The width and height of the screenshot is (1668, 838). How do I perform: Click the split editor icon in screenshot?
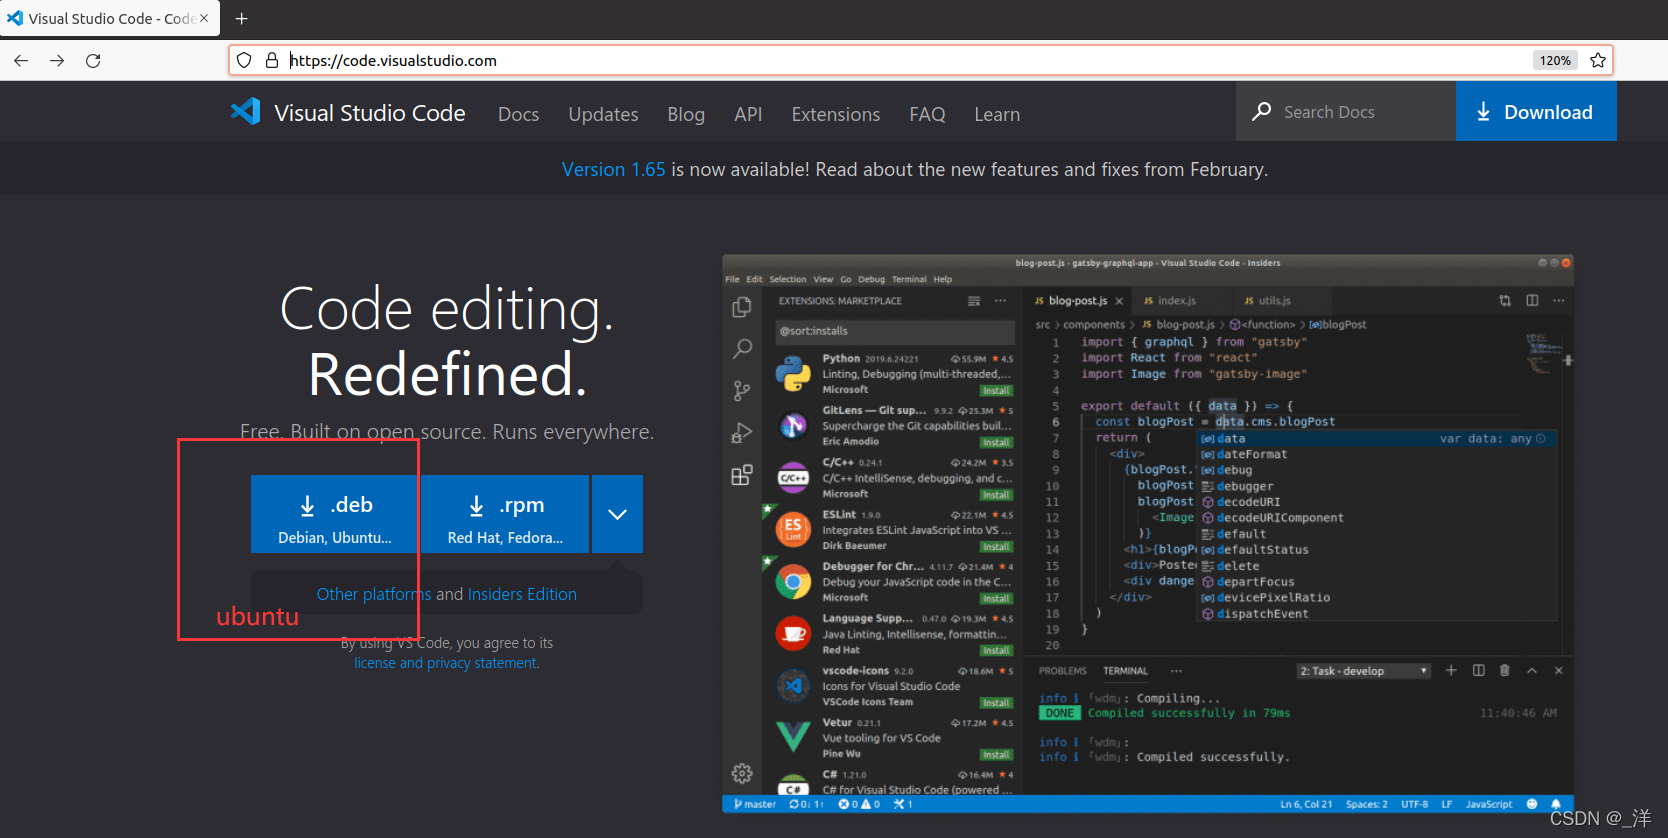[1532, 300]
